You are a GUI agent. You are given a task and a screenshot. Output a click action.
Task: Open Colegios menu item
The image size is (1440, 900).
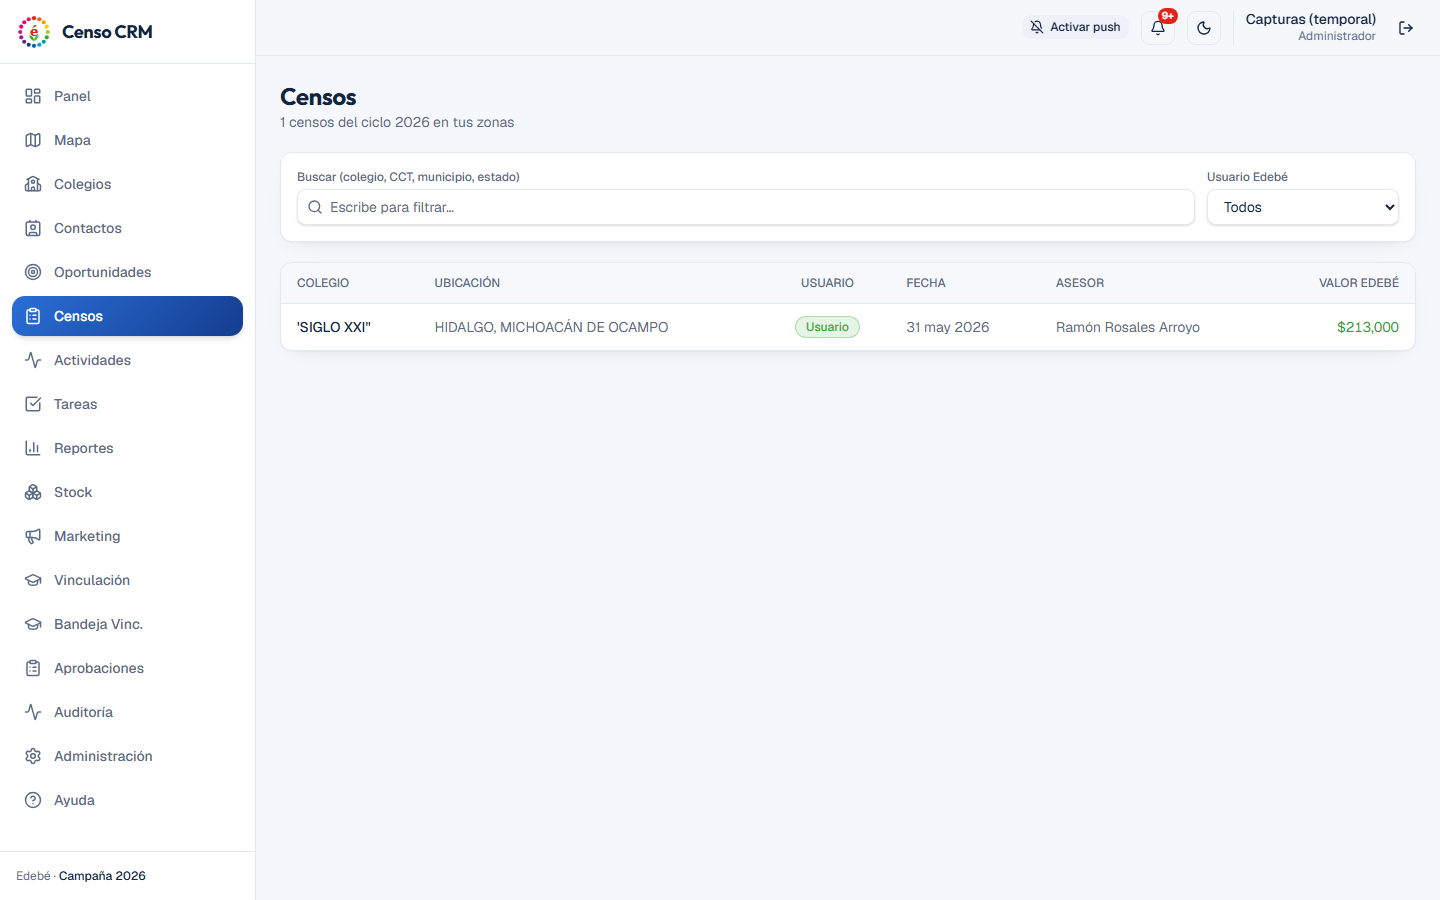[x=127, y=184]
